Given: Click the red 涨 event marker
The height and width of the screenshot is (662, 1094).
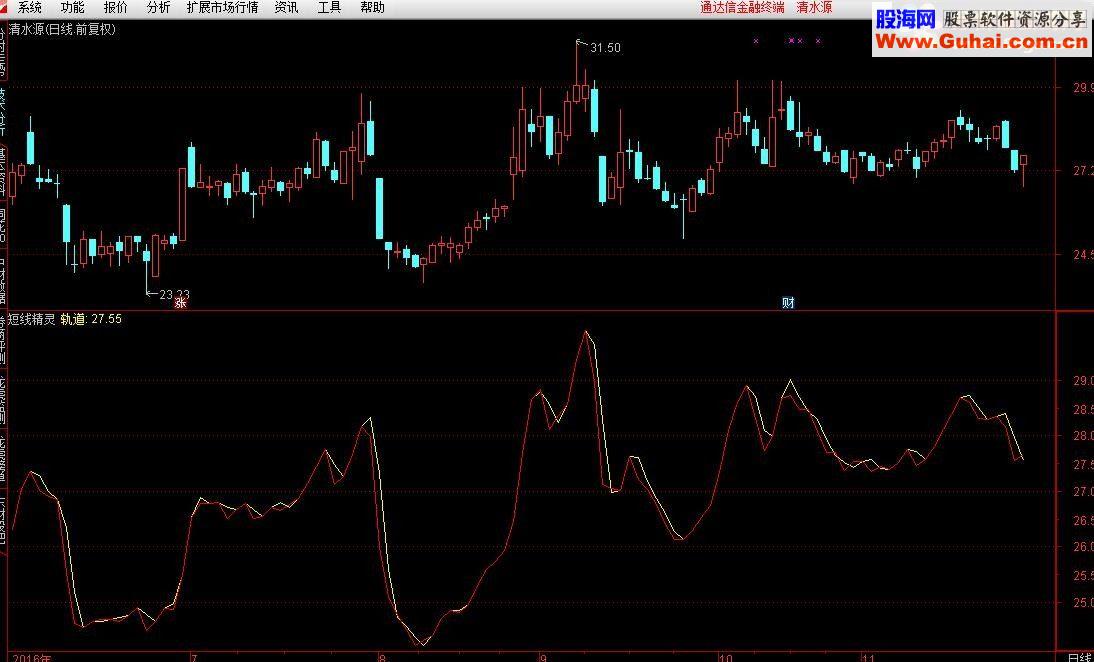Looking at the screenshot, I should coord(181,302).
